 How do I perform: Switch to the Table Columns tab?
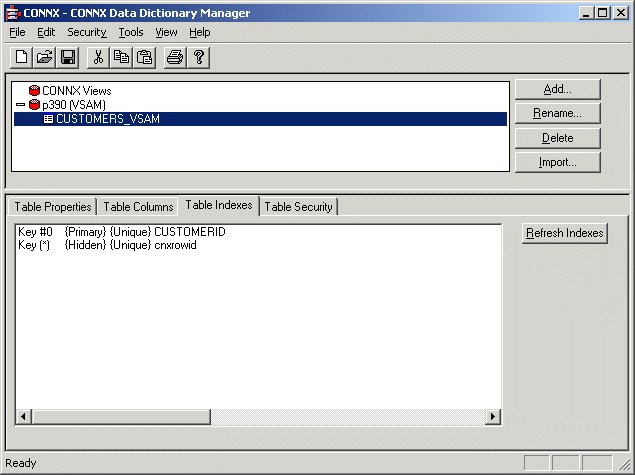[x=138, y=207]
